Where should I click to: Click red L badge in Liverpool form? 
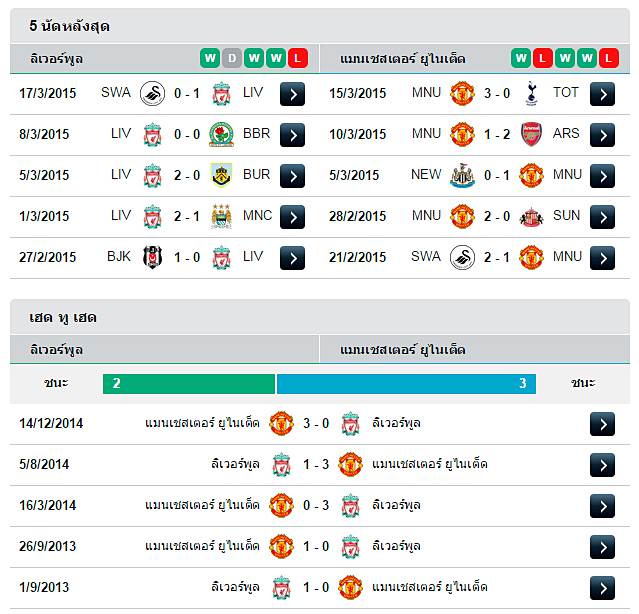[x=298, y=58]
